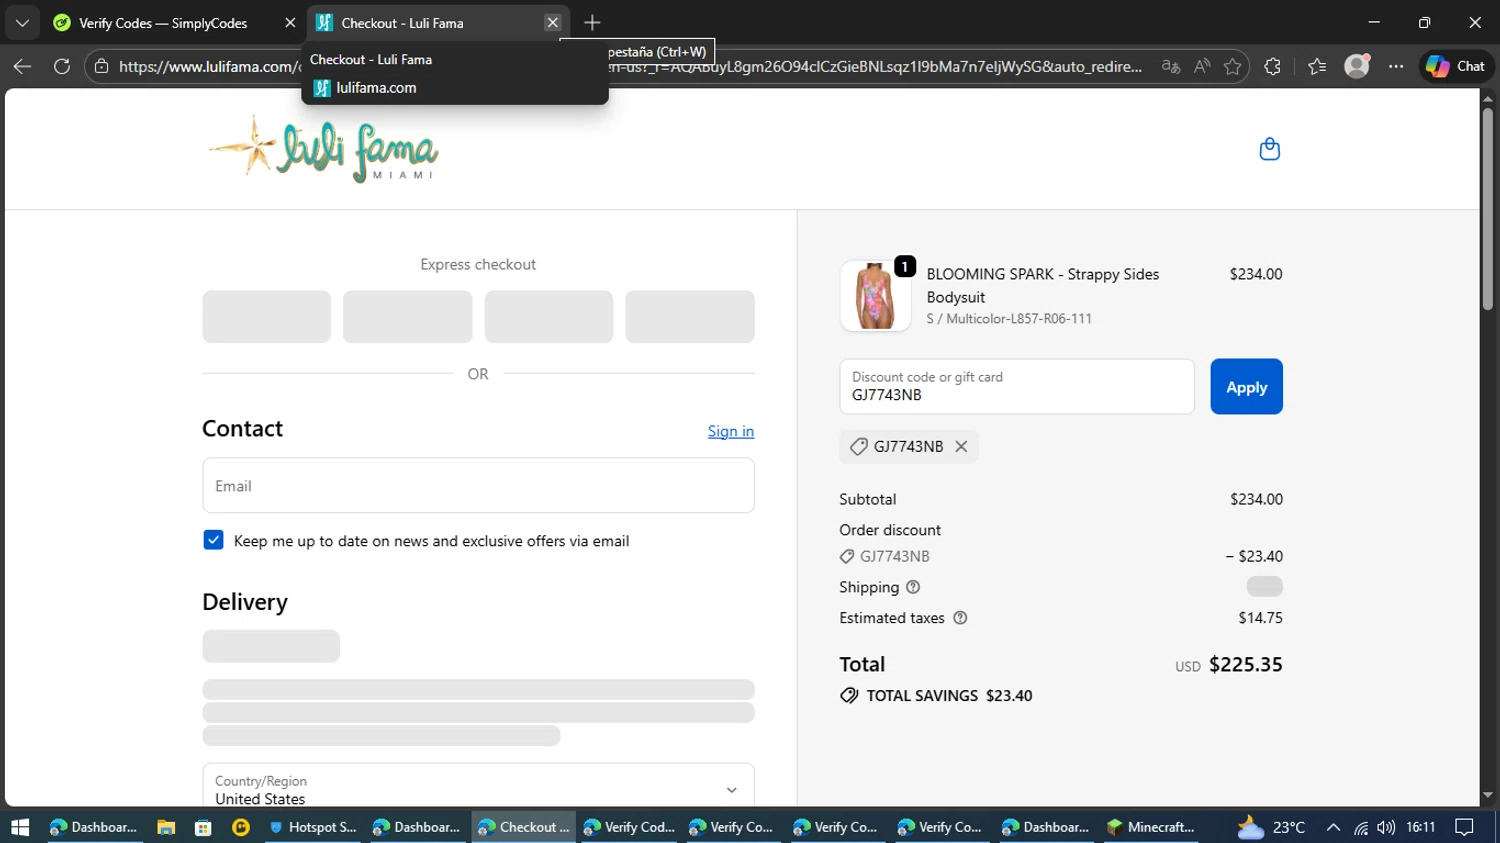
Task: Open the Favorites list icon
Action: click(x=1317, y=66)
